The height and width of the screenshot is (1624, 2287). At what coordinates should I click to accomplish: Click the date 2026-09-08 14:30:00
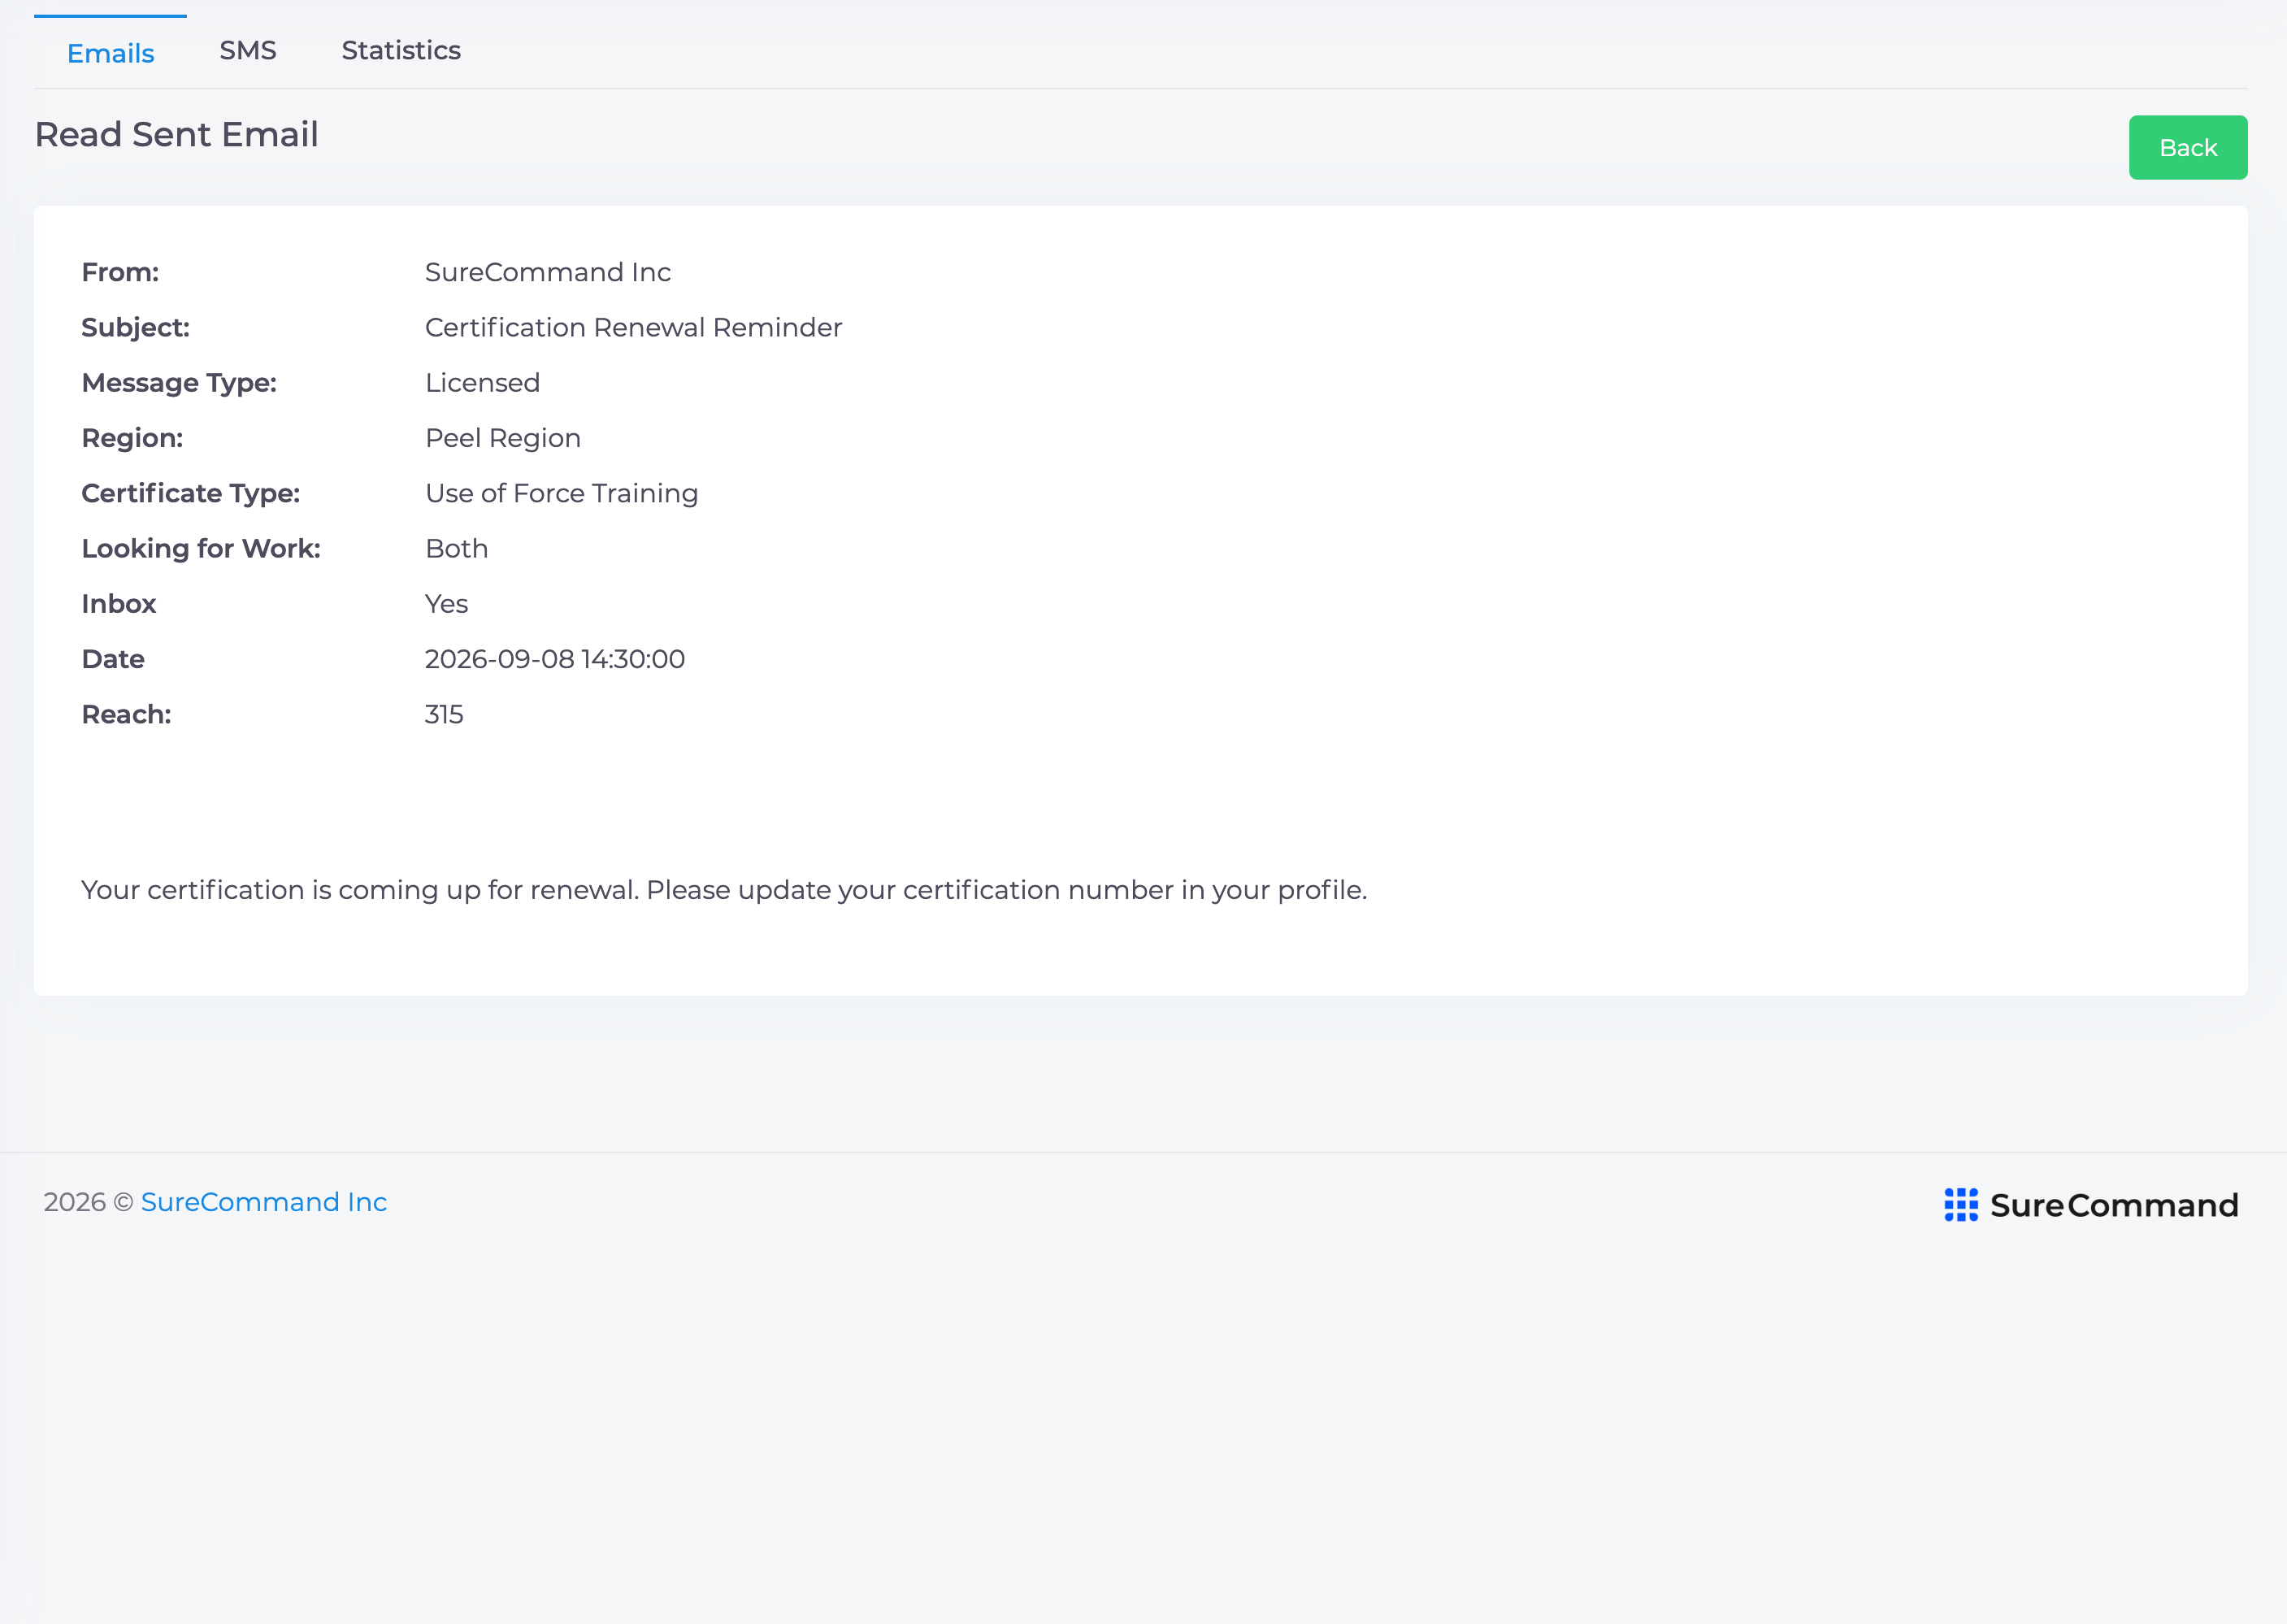[x=554, y=659]
